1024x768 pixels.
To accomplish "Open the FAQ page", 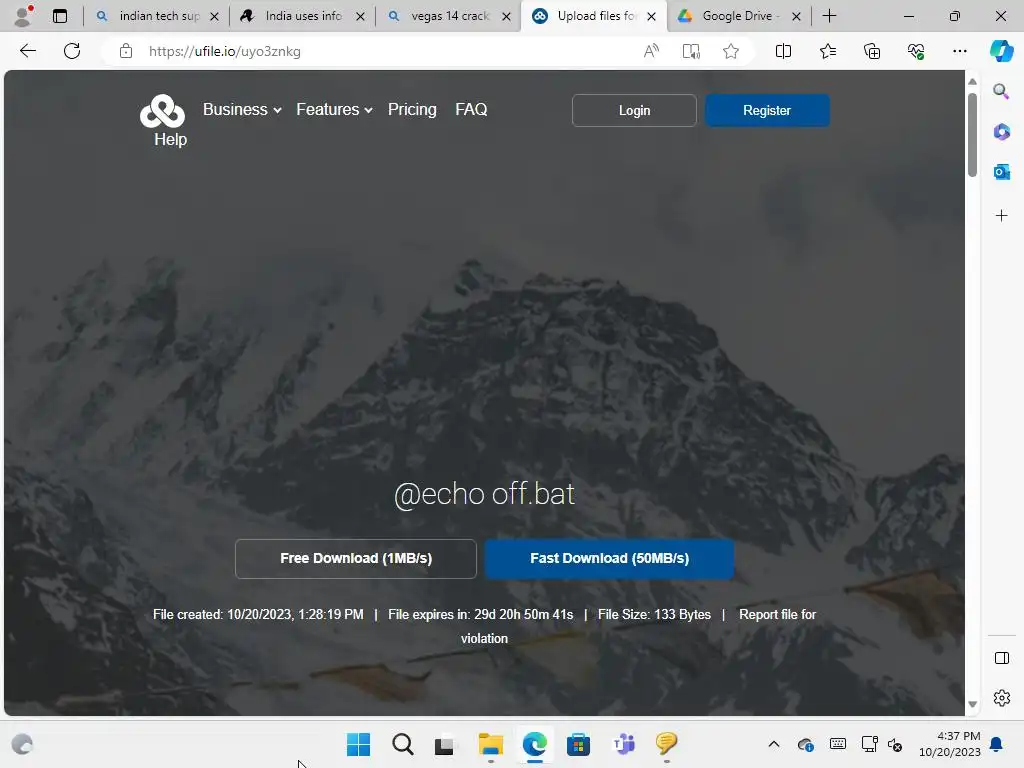I will pos(471,109).
